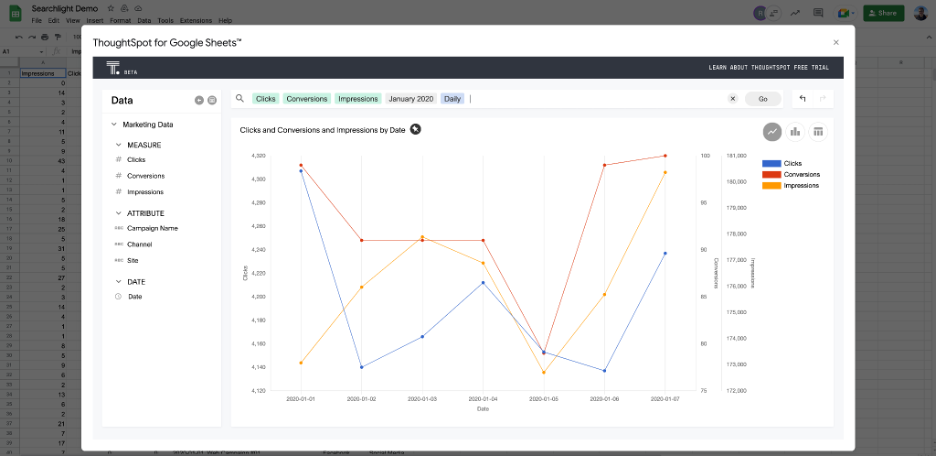The image size is (936, 456).
Task: Click the Sheets undo icon
Action: tap(19, 37)
